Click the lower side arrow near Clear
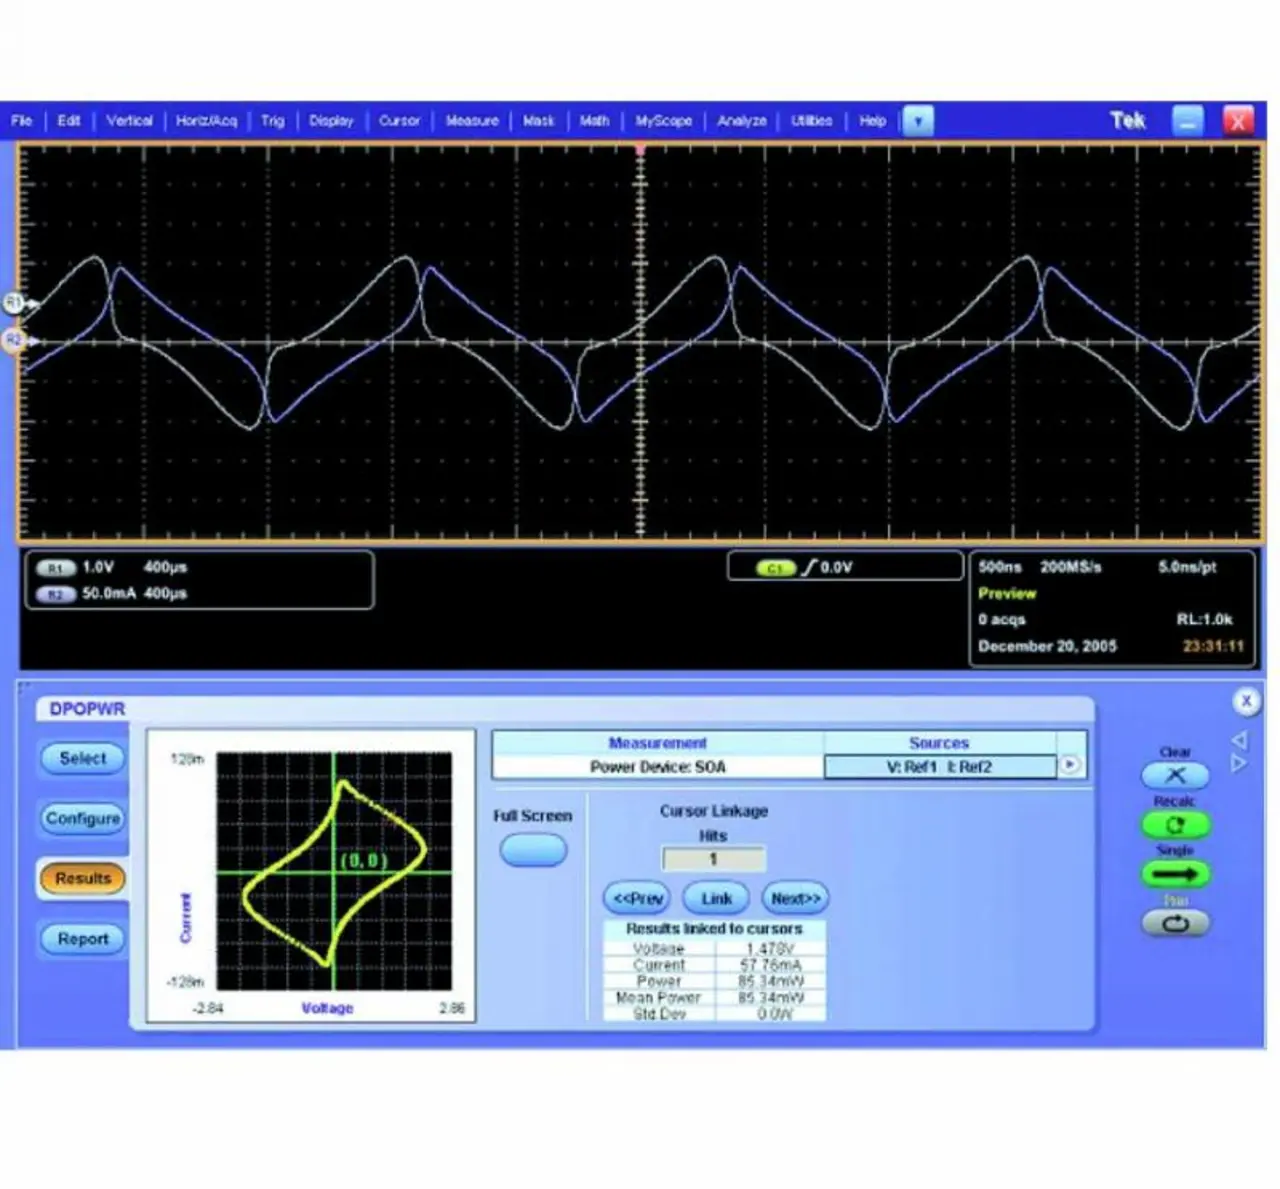This screenshot has width=1280, height=1189. point(1239,763)
